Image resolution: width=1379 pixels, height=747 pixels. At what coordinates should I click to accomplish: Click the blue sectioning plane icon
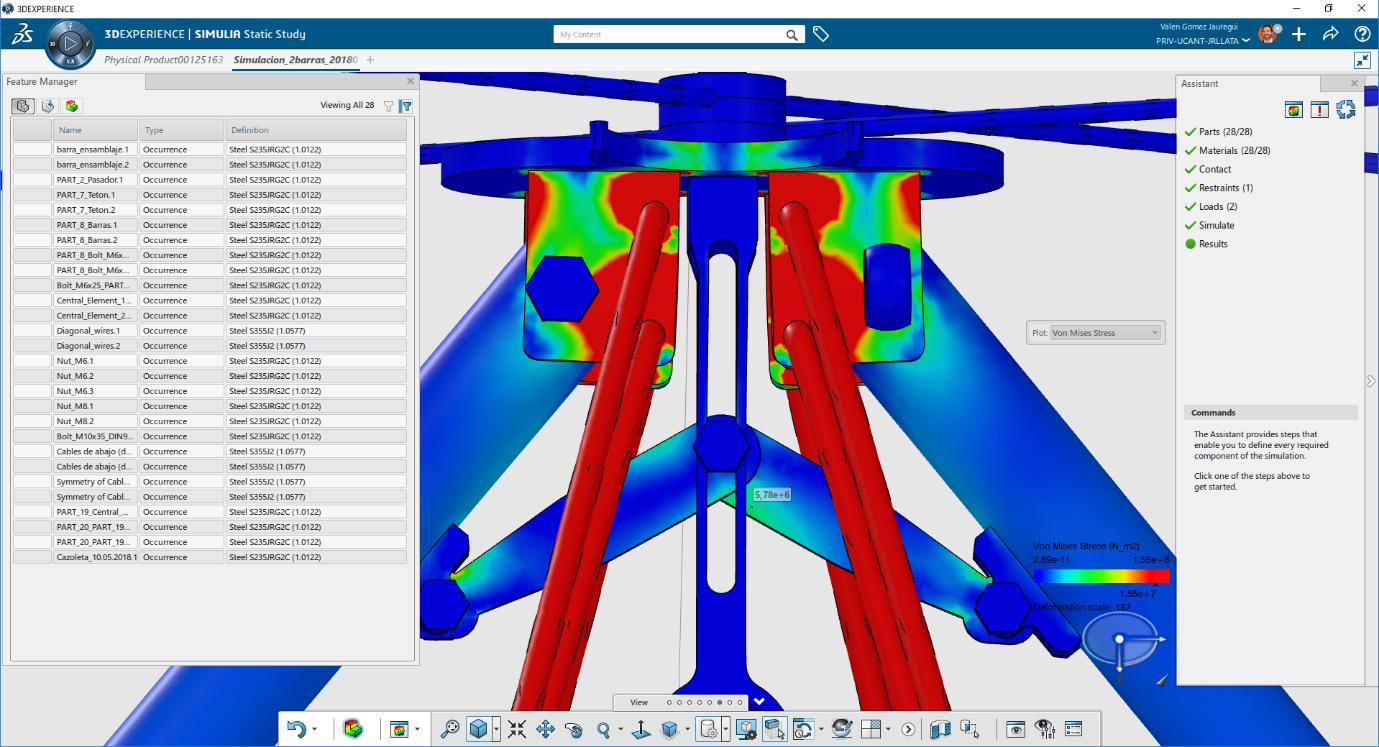tap(940, 730)
